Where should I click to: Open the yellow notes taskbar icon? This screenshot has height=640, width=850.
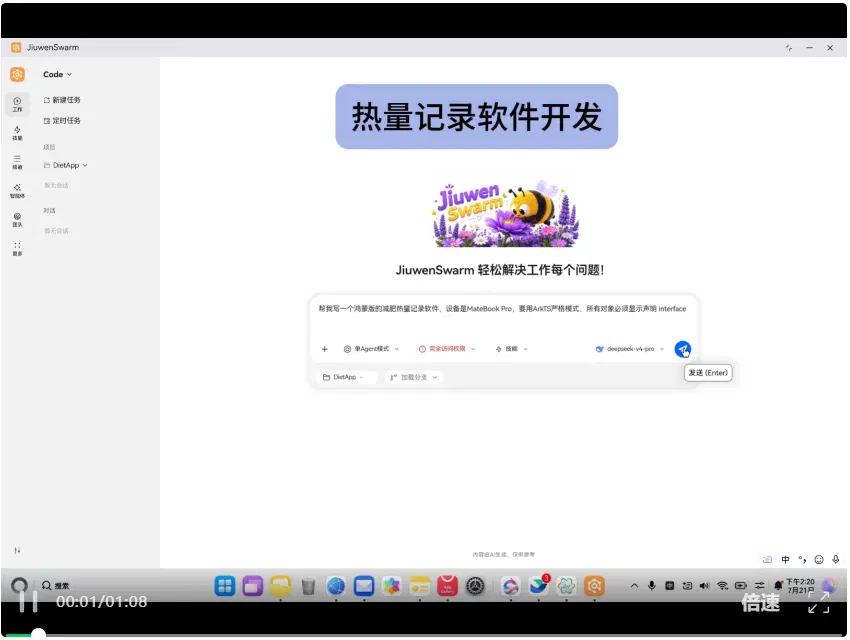point(420,586)
